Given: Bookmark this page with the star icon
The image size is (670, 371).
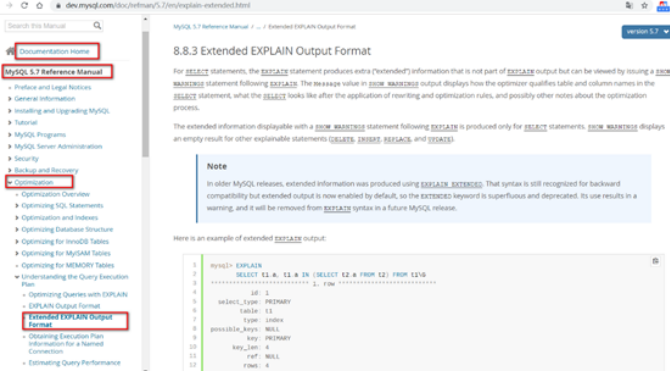Looking at the screenshot, I should tap(644, 6).
